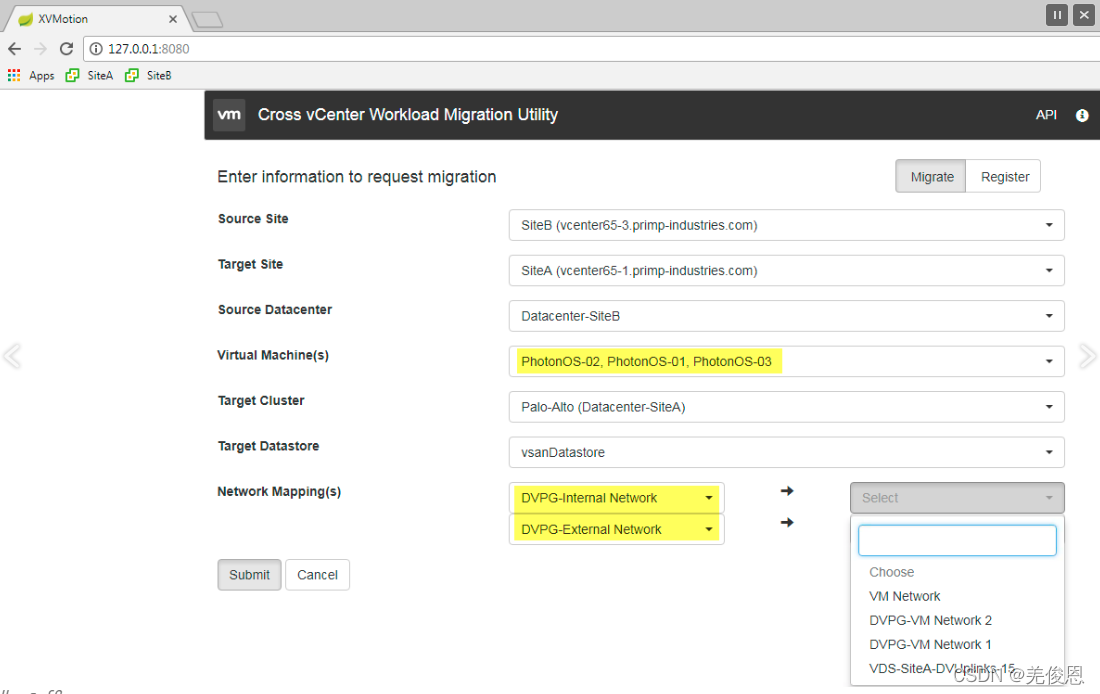The width and height of the screenshot is (1100, 694).
Task: Open the SiteA bookmark
Action: pos(89,75)
